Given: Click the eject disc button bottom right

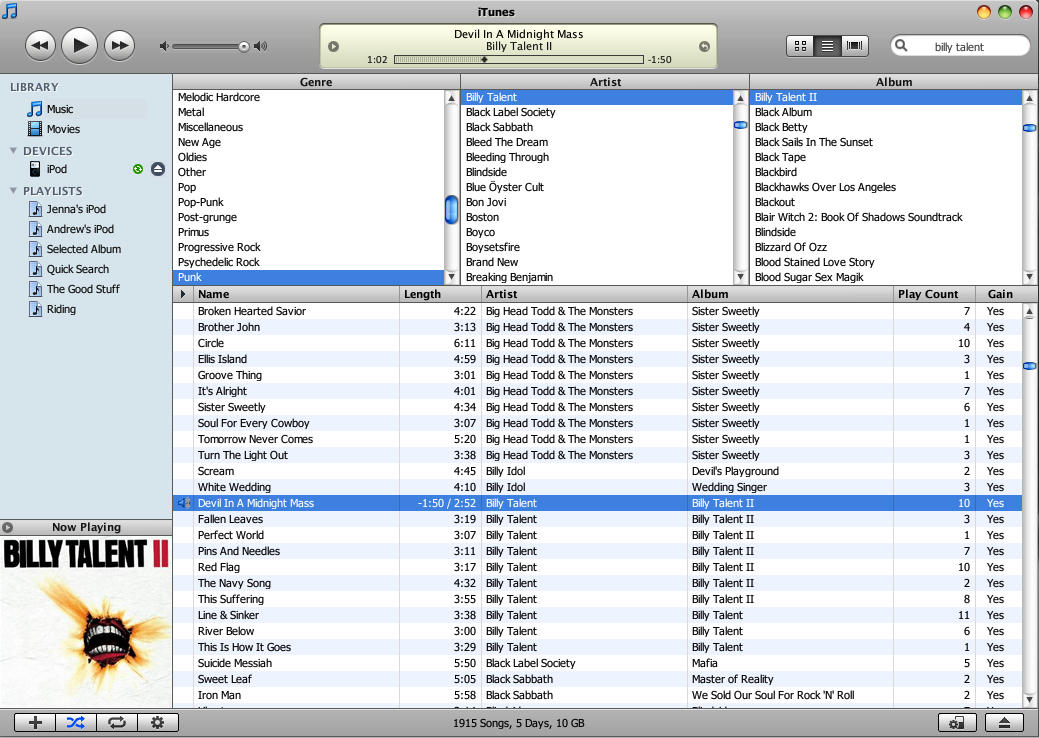Looking at the screenshot, I should (1005, 723).
